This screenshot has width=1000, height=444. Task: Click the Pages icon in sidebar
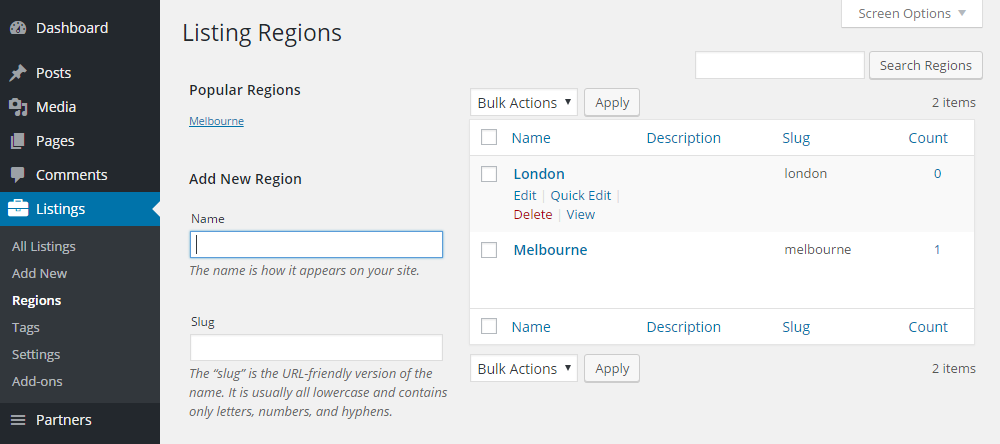tap(18, 141)
